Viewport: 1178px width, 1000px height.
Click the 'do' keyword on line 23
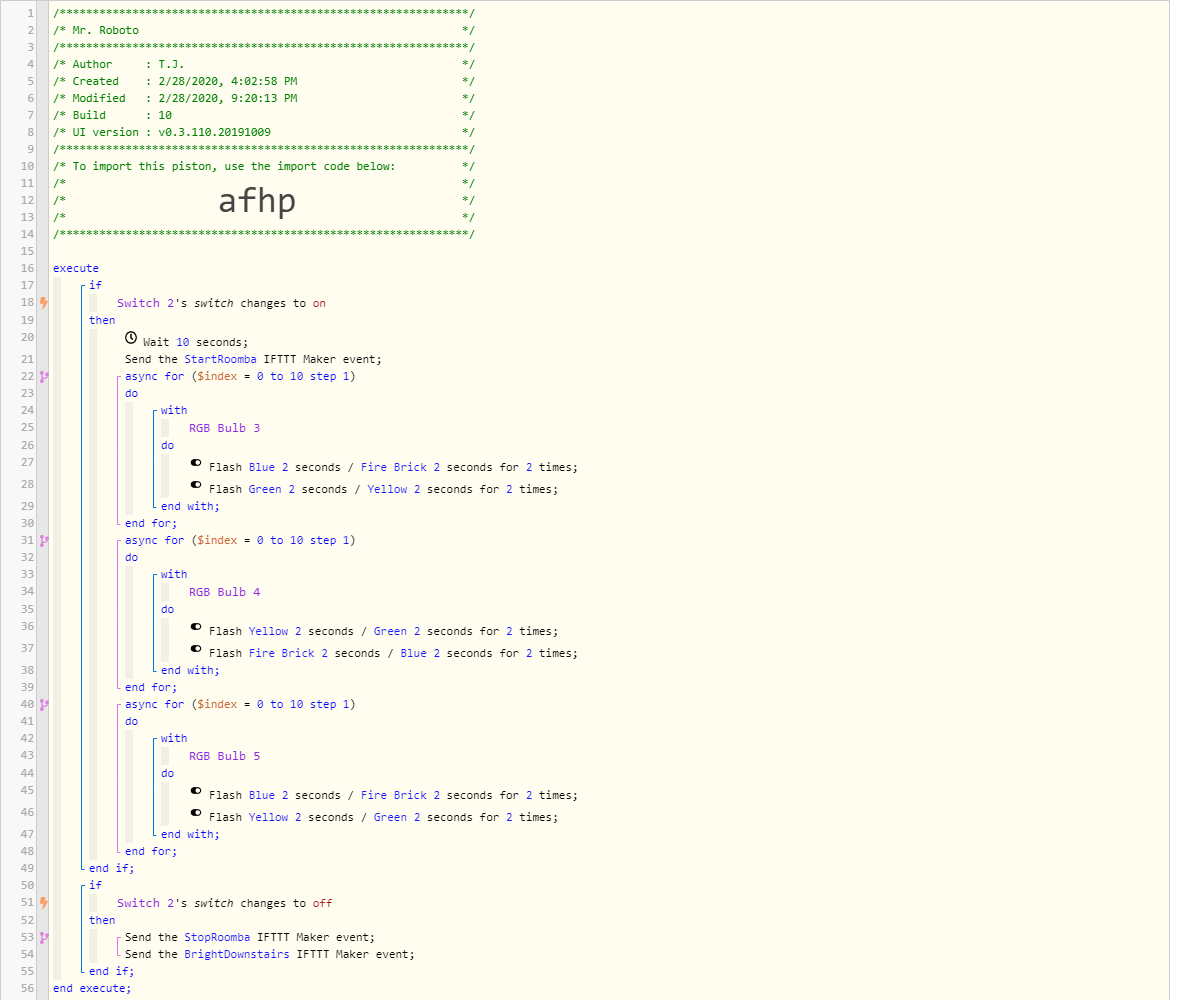[x=131, y=394]
